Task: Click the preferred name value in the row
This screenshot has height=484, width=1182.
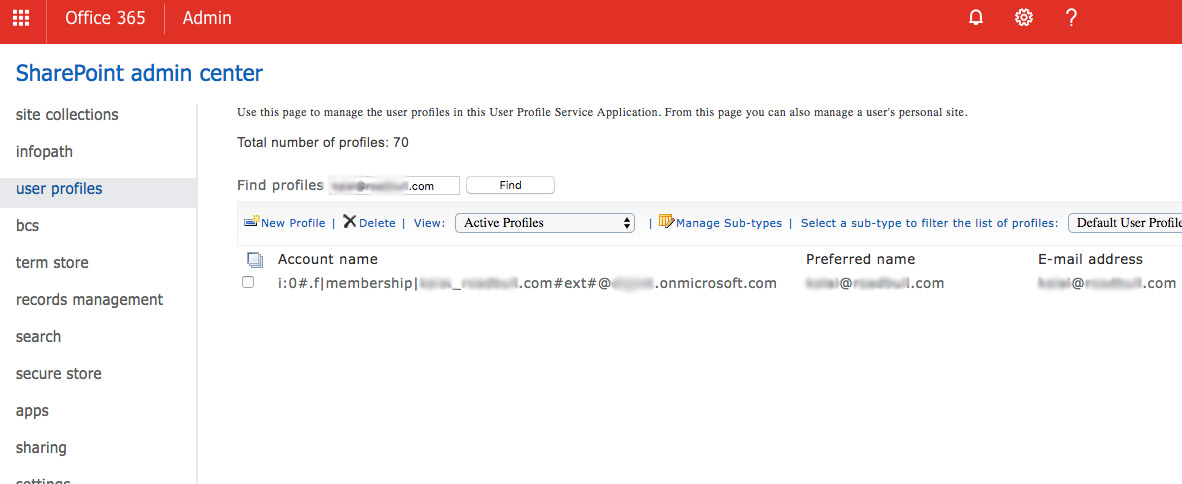Action: tap(874, 283)
